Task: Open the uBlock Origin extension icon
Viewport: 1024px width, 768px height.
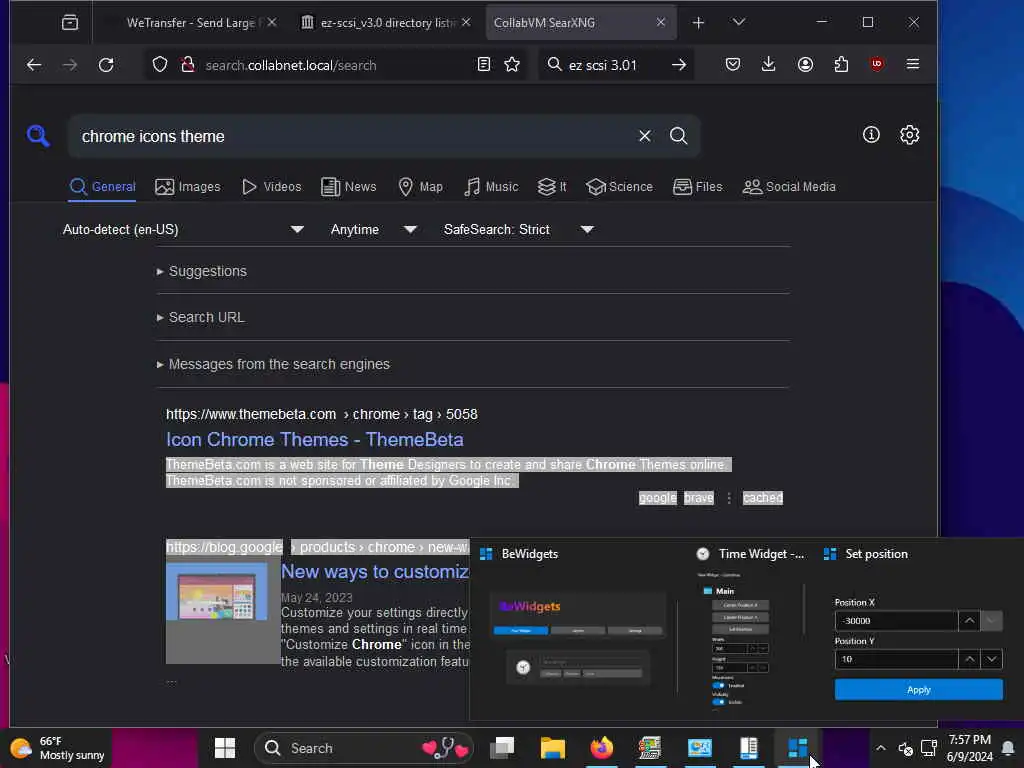Action: [877, 64]
